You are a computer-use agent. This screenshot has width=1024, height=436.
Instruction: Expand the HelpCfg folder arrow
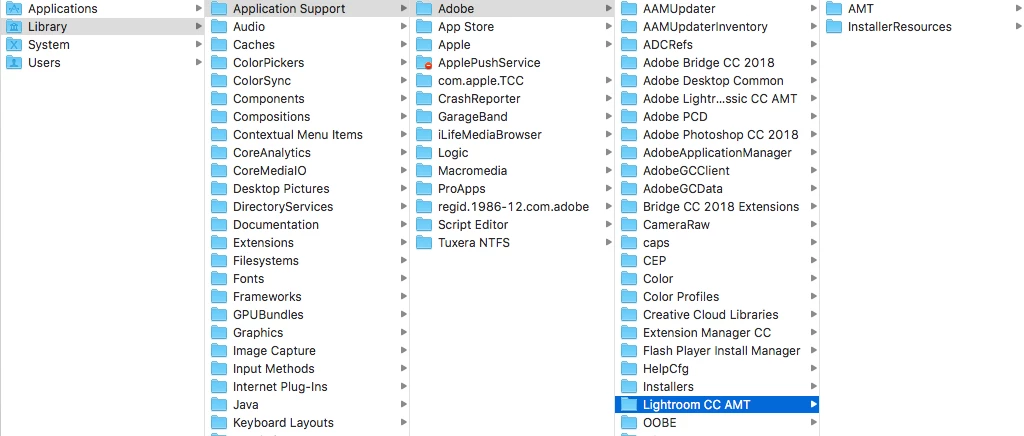click(x=814, y=369)
